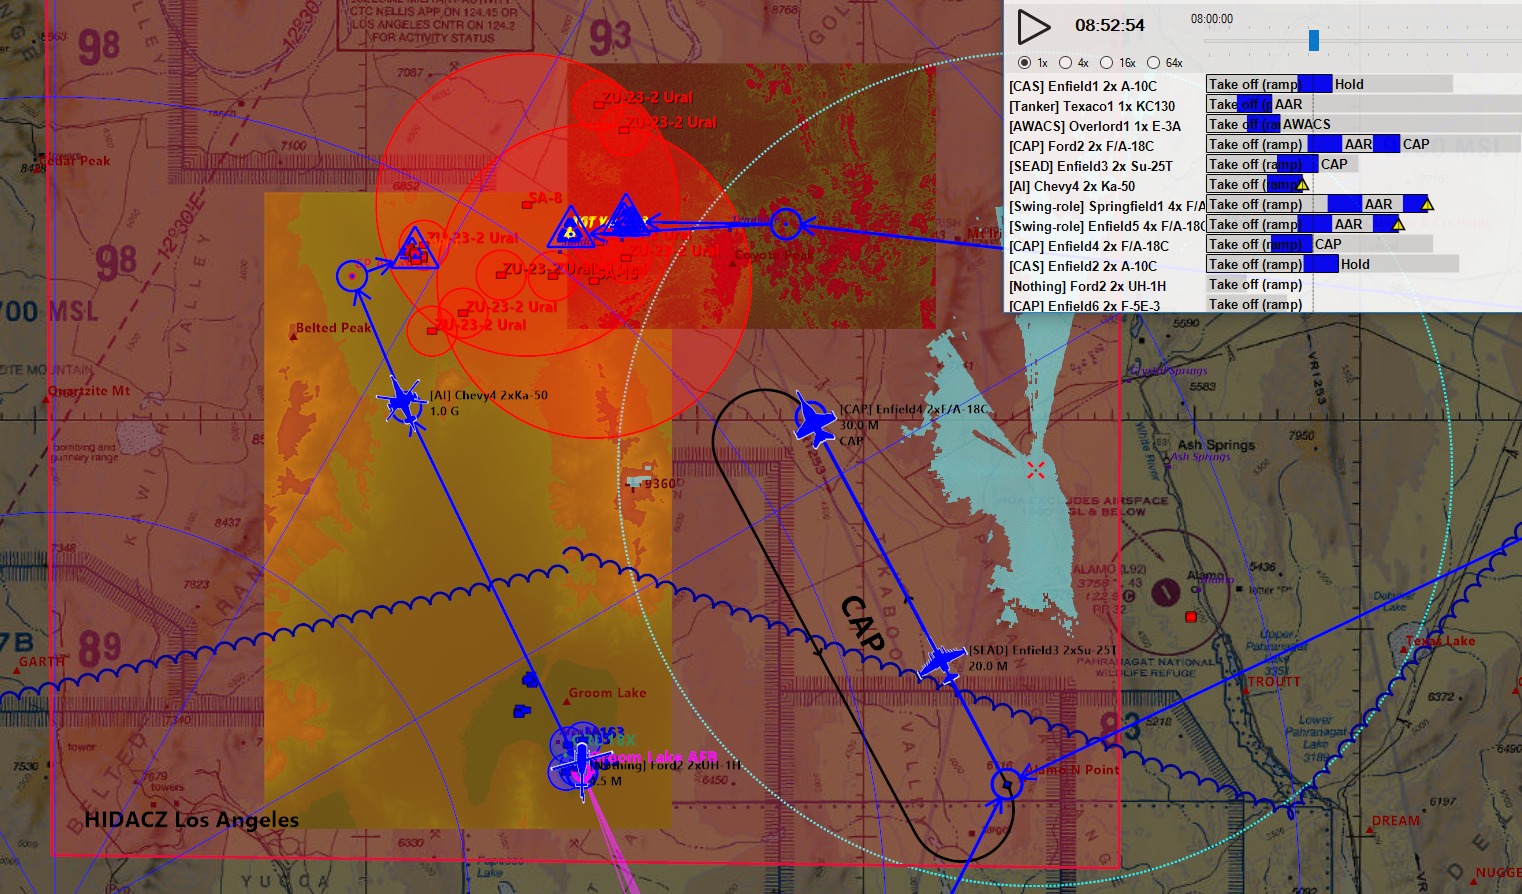Click the upper blue ground unit near Groom Lake
This screenshot has height=894, width=1522.
point(530,680)
